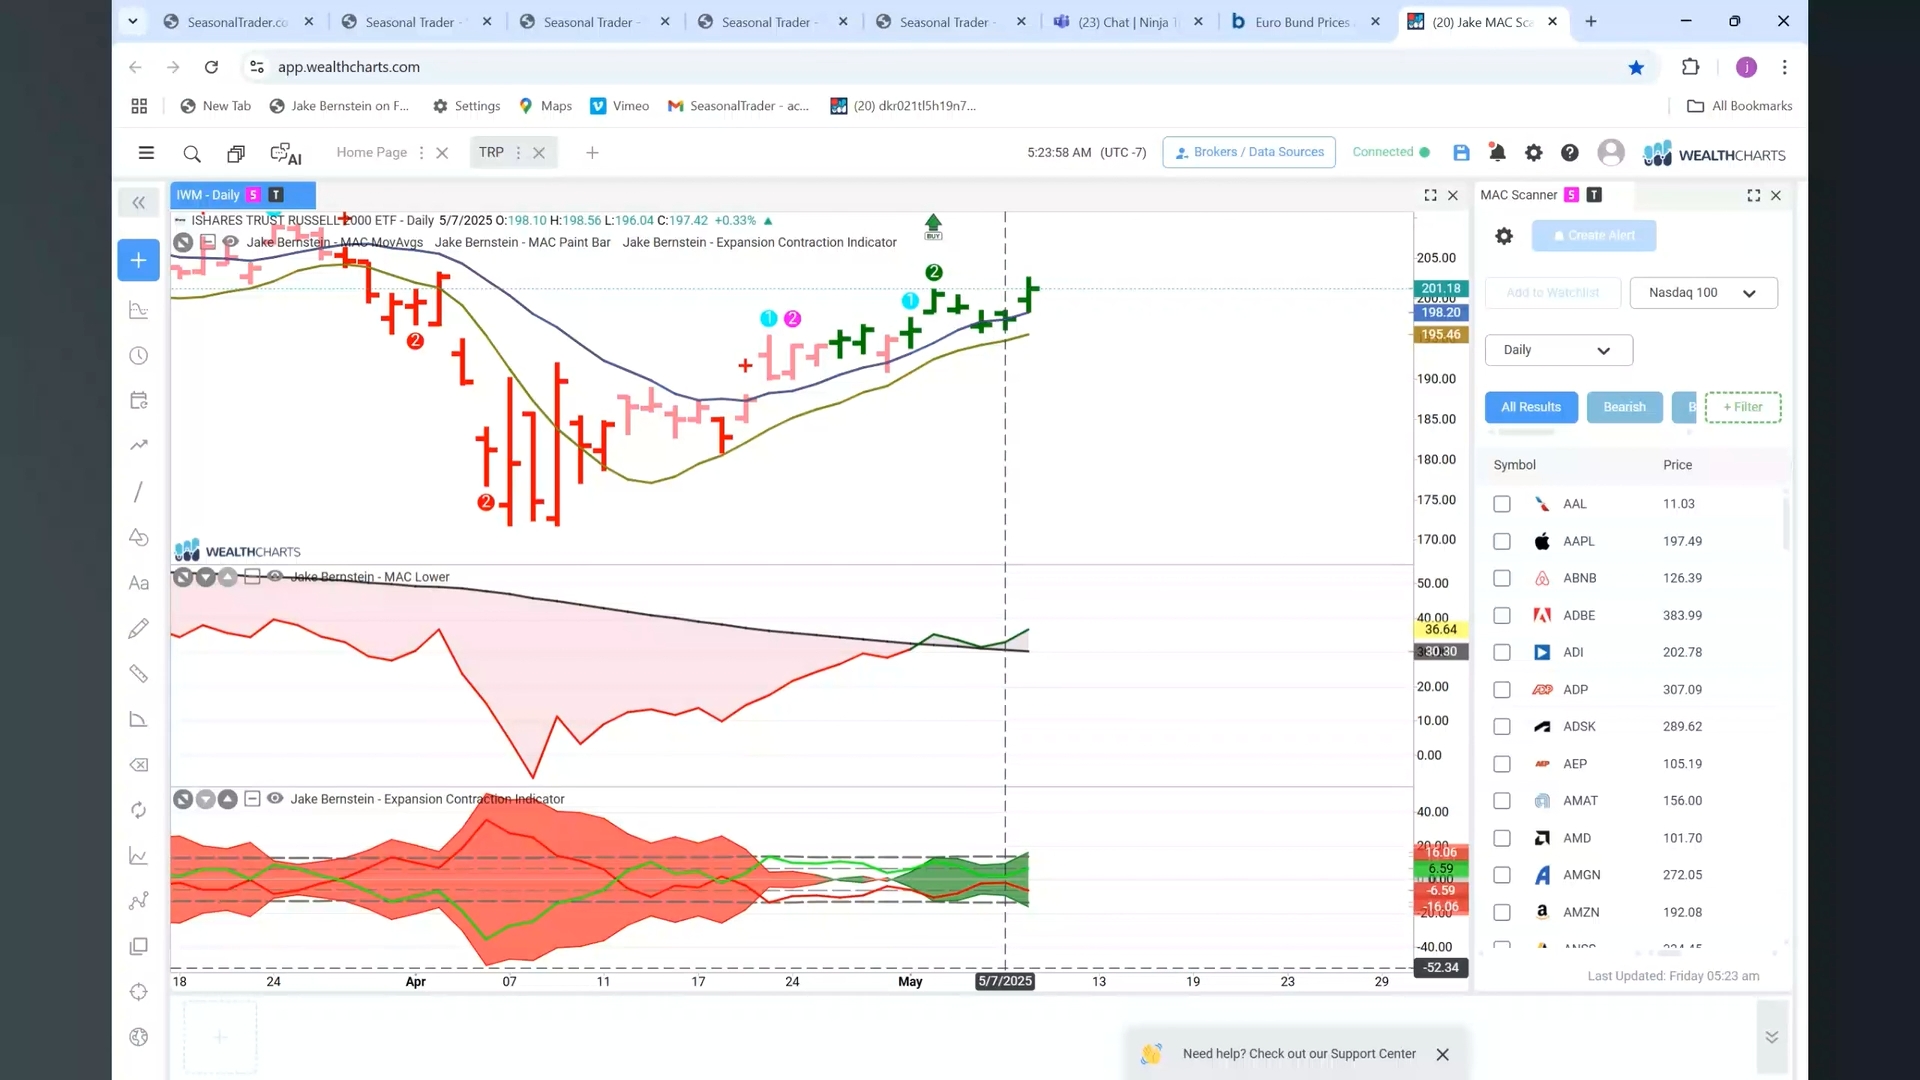Open the WealthCharts settings gear
The width and height of the screenshot is (1920, 1080).
tap(1533, 153)
